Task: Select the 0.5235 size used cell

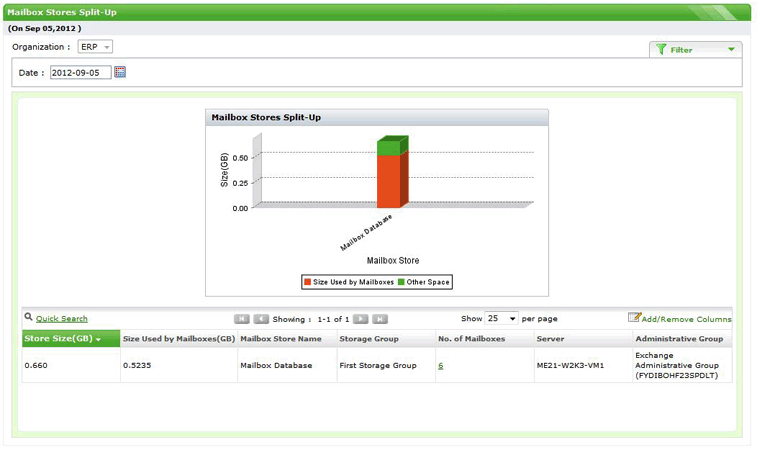Action: tap(179, 366)
